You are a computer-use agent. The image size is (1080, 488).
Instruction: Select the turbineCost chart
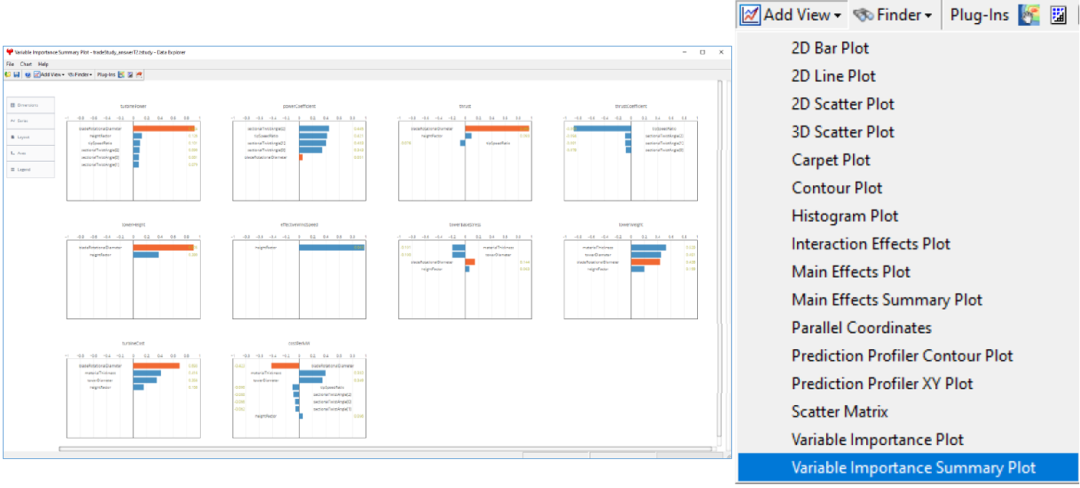133,398
